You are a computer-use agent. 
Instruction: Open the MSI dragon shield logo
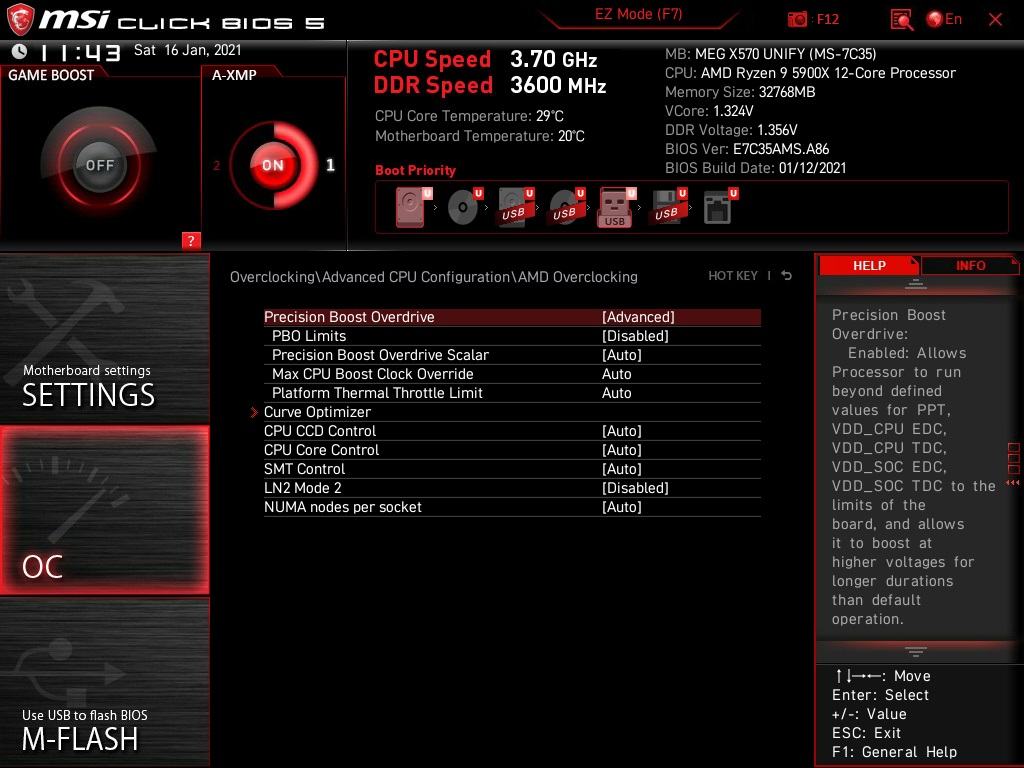click(x=20, y=19)
